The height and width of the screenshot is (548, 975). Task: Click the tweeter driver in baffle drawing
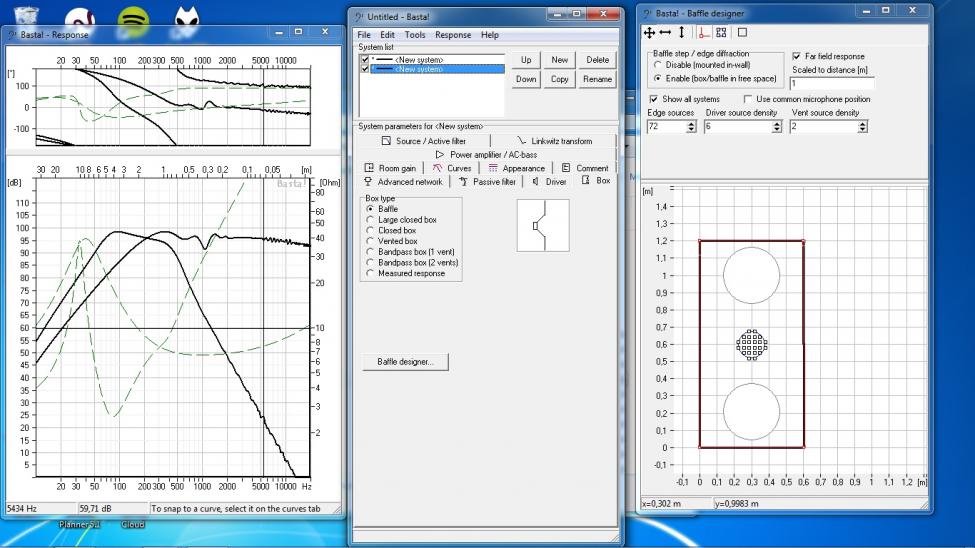pyautogui.click(x=752, y=345)
